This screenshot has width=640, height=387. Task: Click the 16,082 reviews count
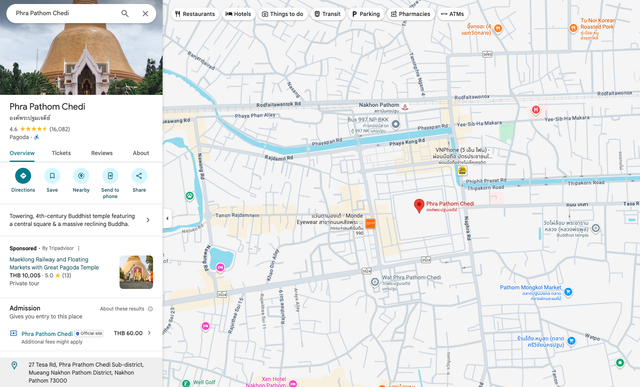click(60, 129)
